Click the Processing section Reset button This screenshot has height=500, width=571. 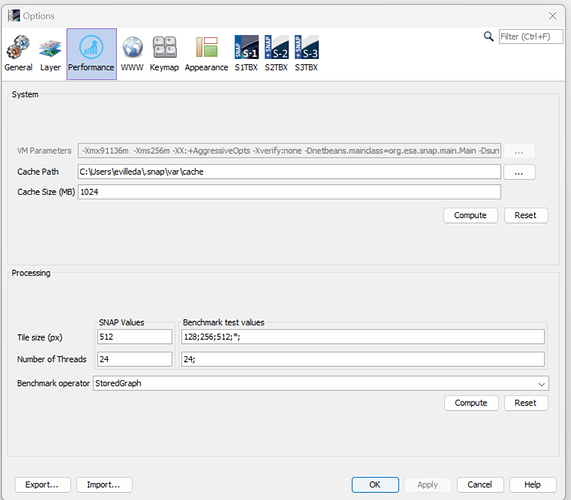(525, 403)
